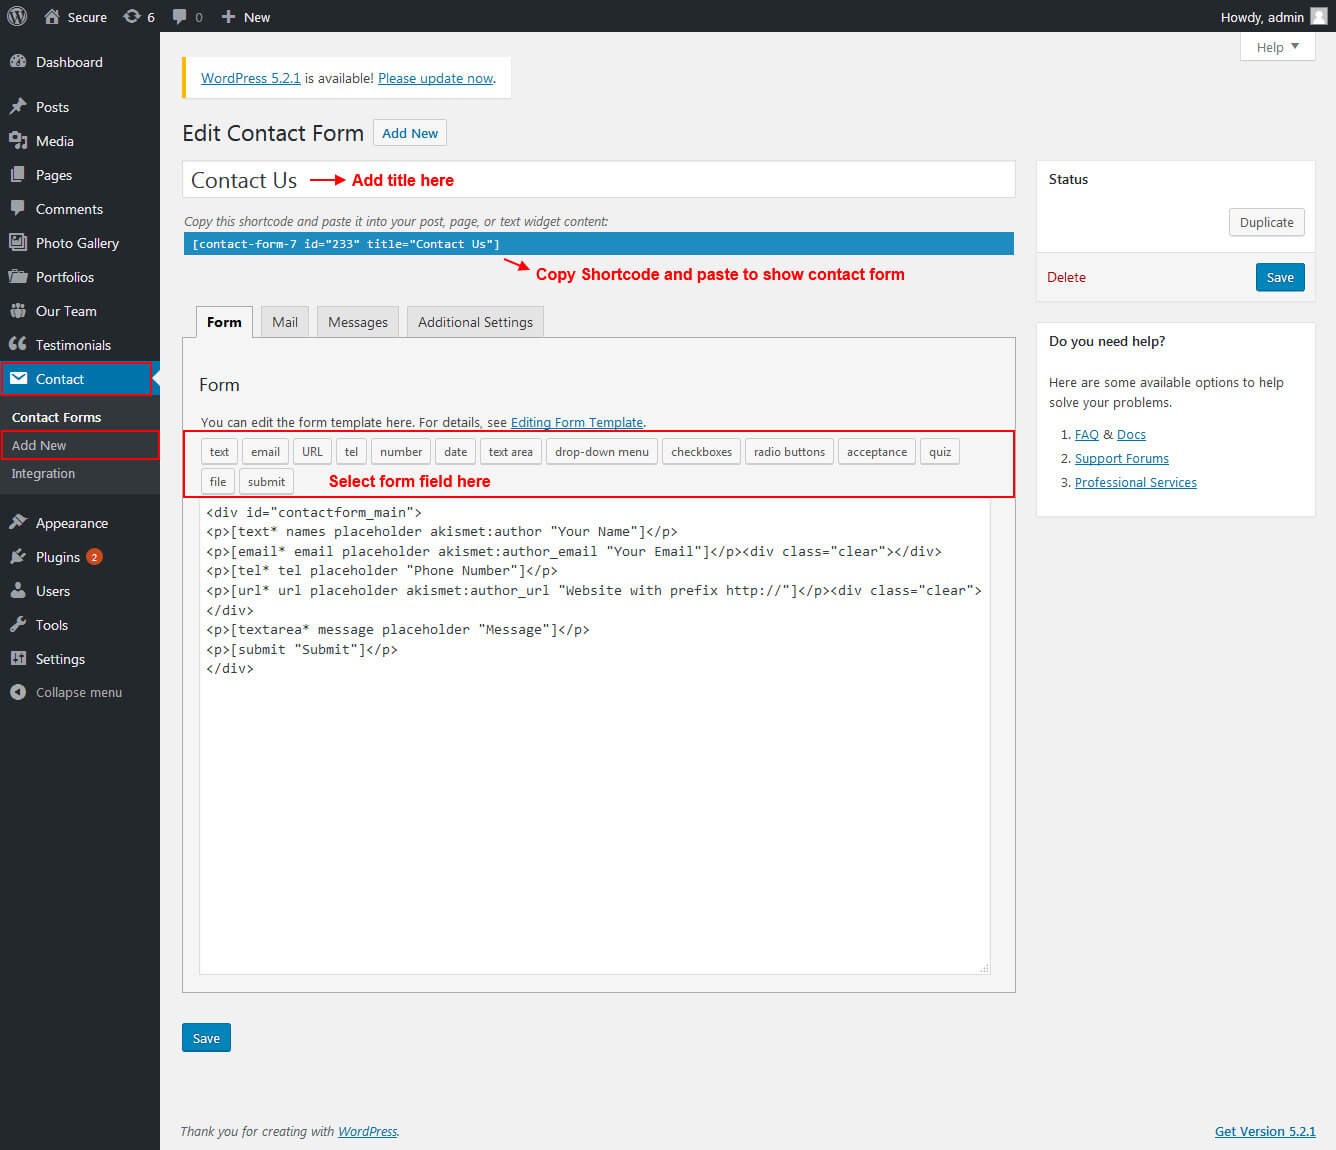Delete this contact form

point(1066,277)
